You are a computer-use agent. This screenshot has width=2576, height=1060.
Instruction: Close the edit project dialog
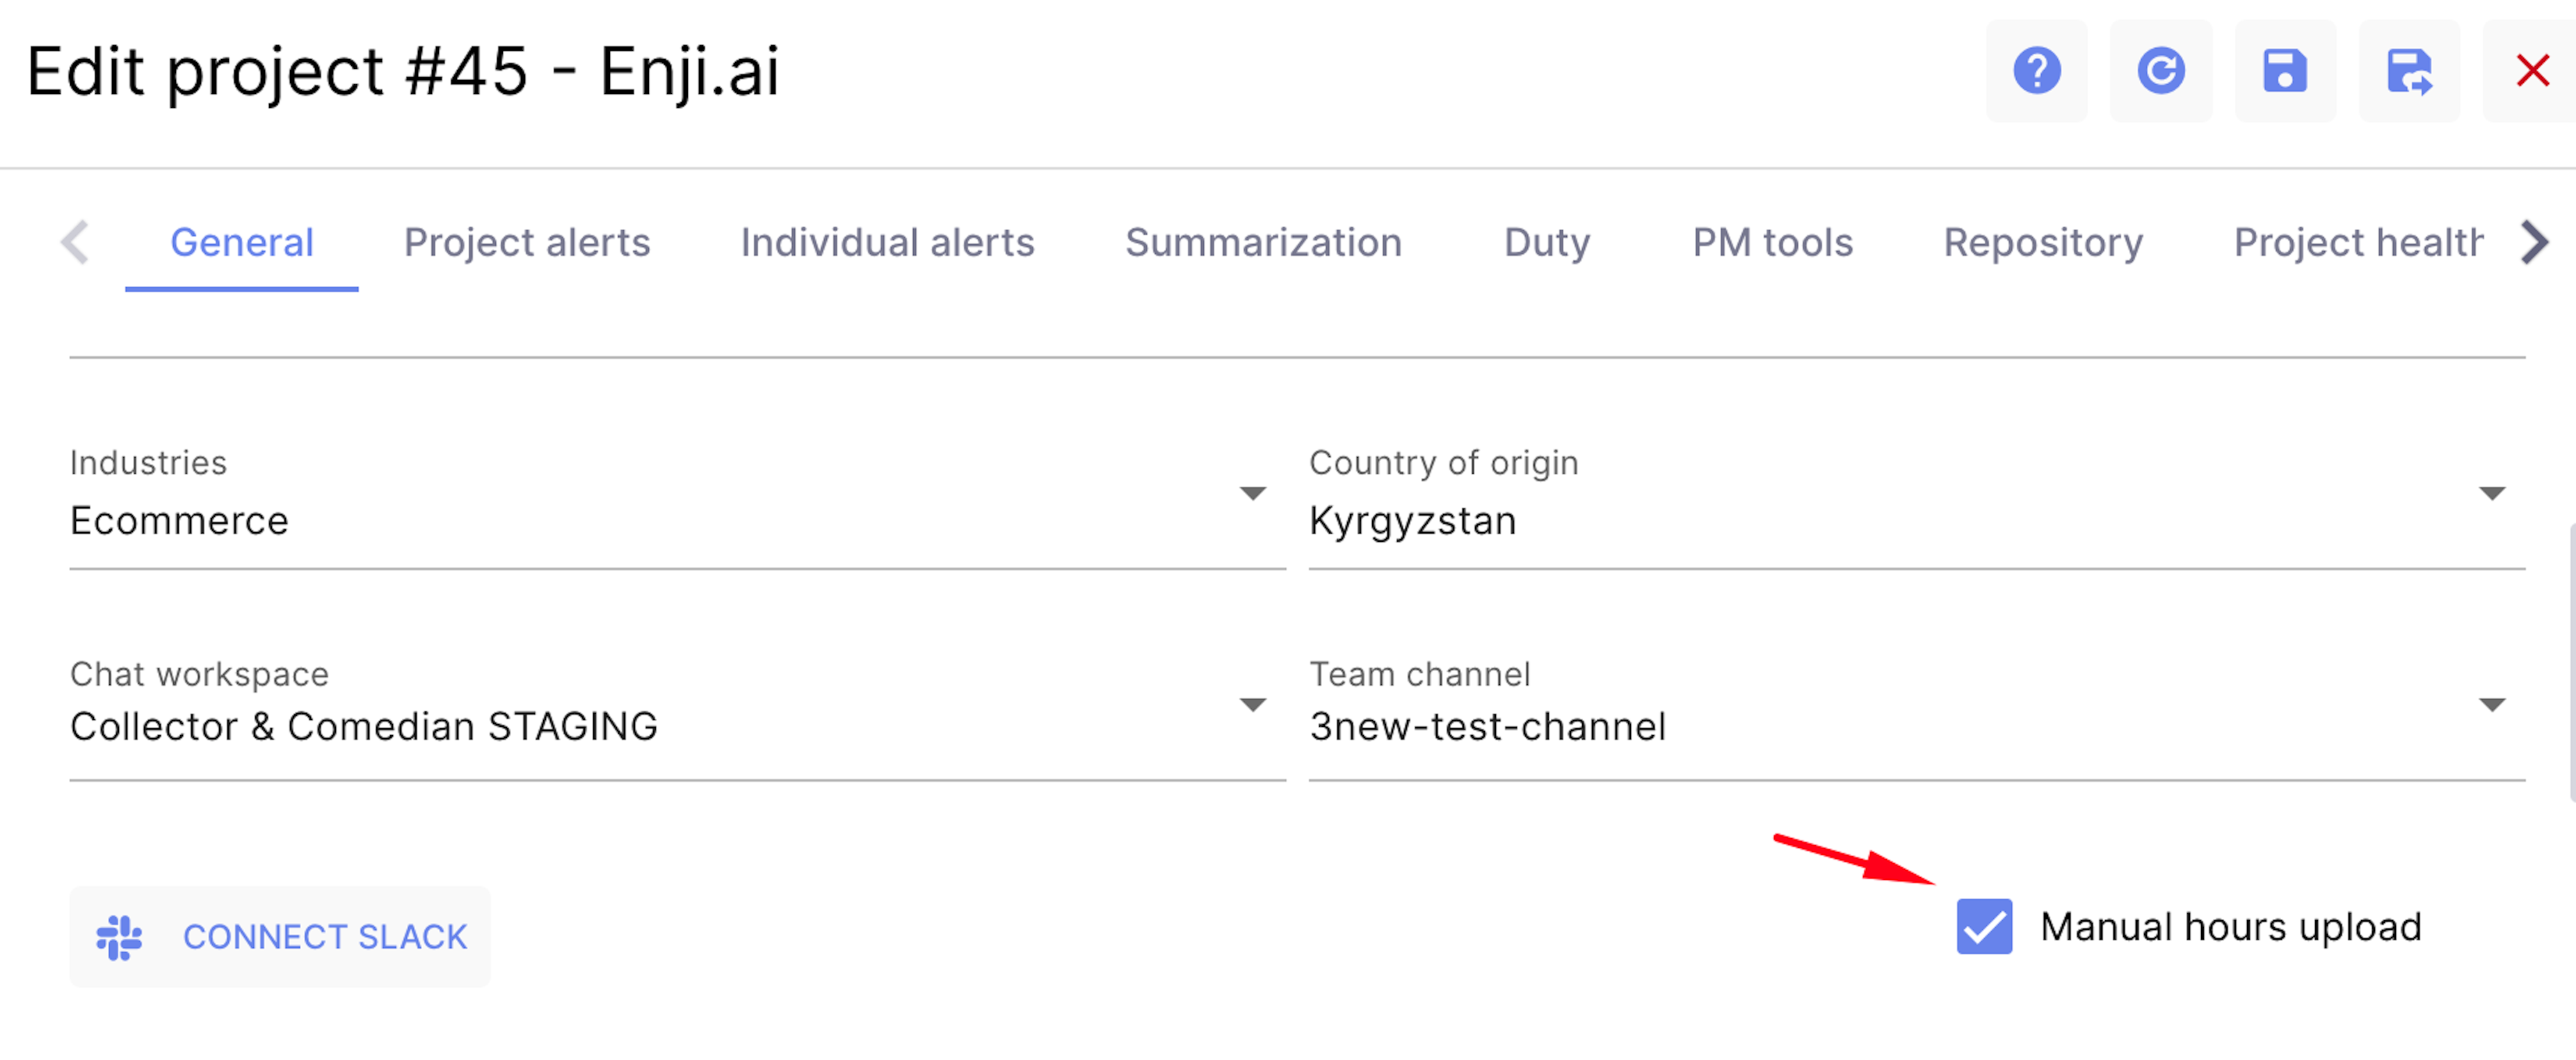[2532, 71]
